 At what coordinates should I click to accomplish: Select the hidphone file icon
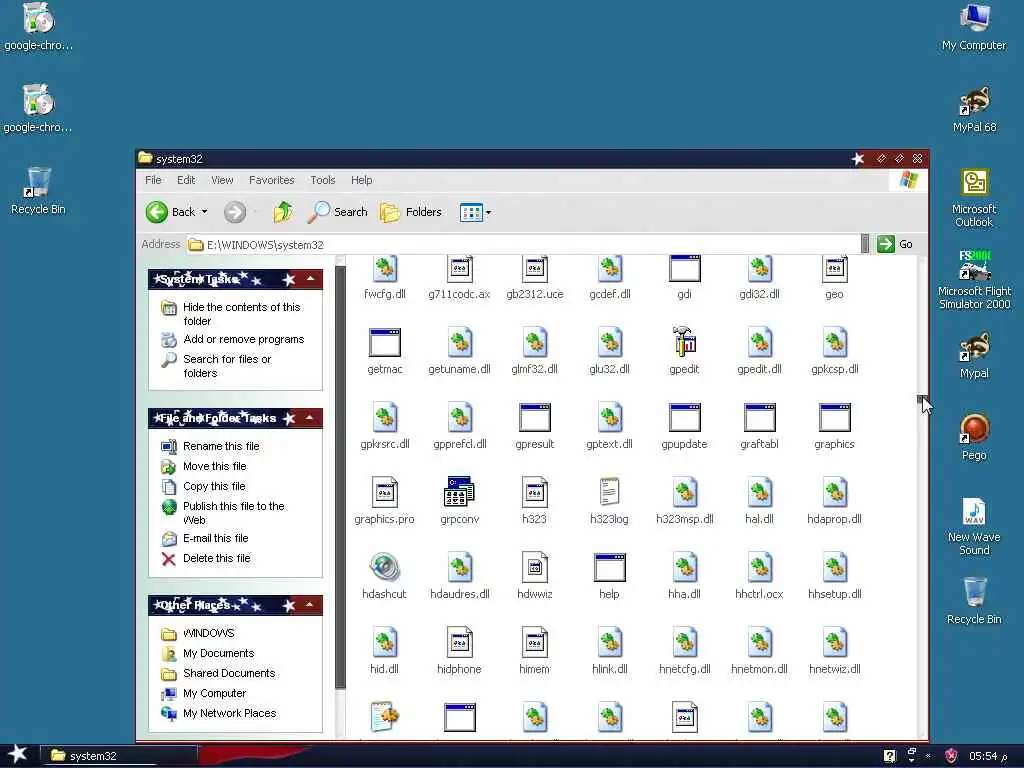click(x=459, y=642)
